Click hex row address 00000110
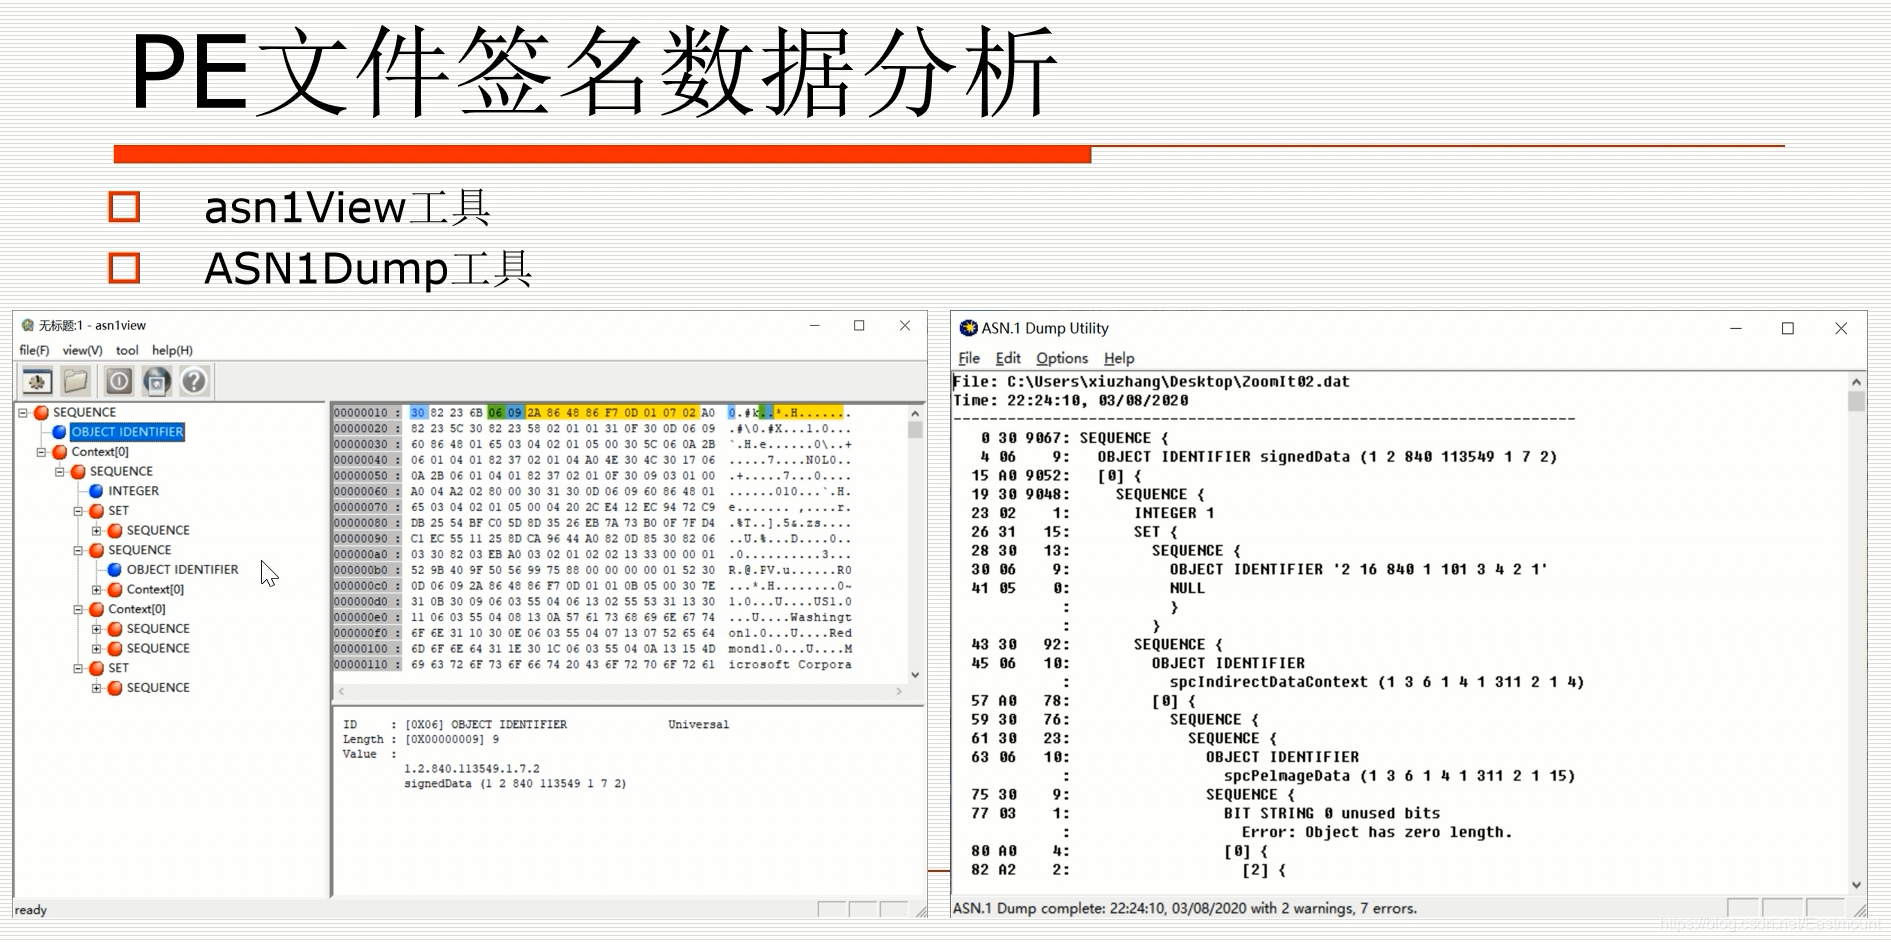1891x942 pixels. 360,665
